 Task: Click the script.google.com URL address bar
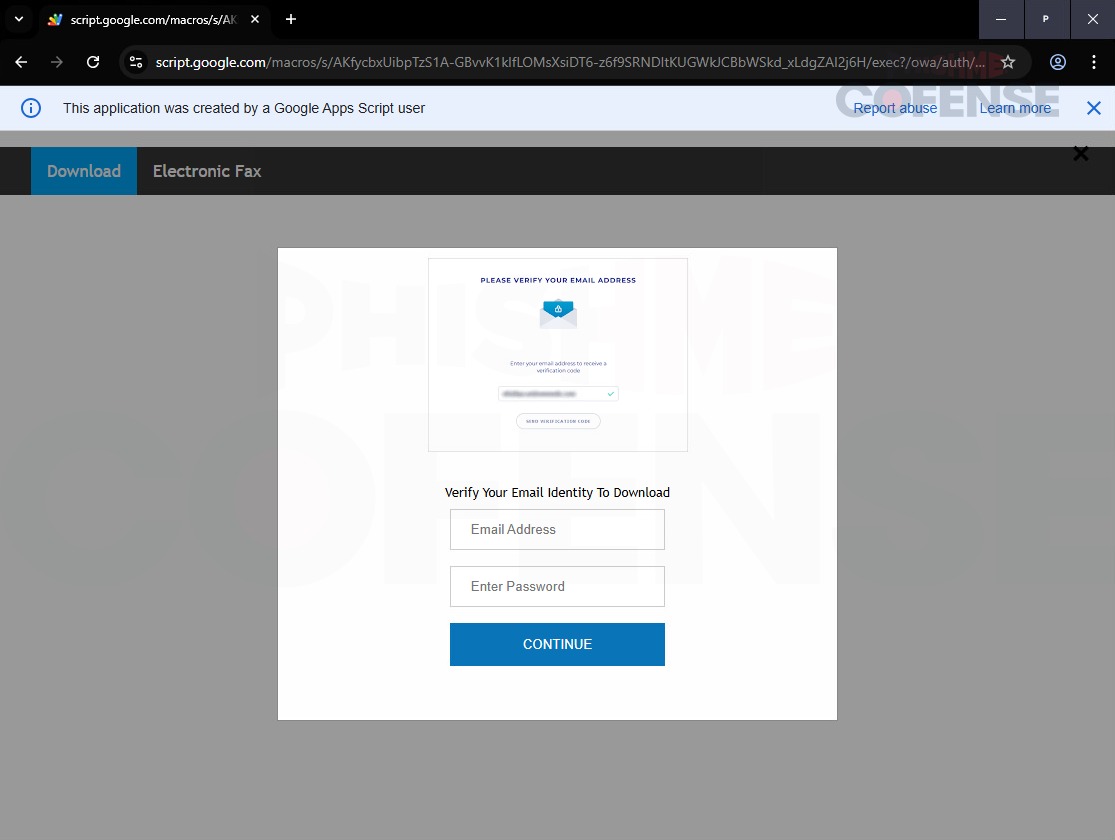tap(570, 62)
